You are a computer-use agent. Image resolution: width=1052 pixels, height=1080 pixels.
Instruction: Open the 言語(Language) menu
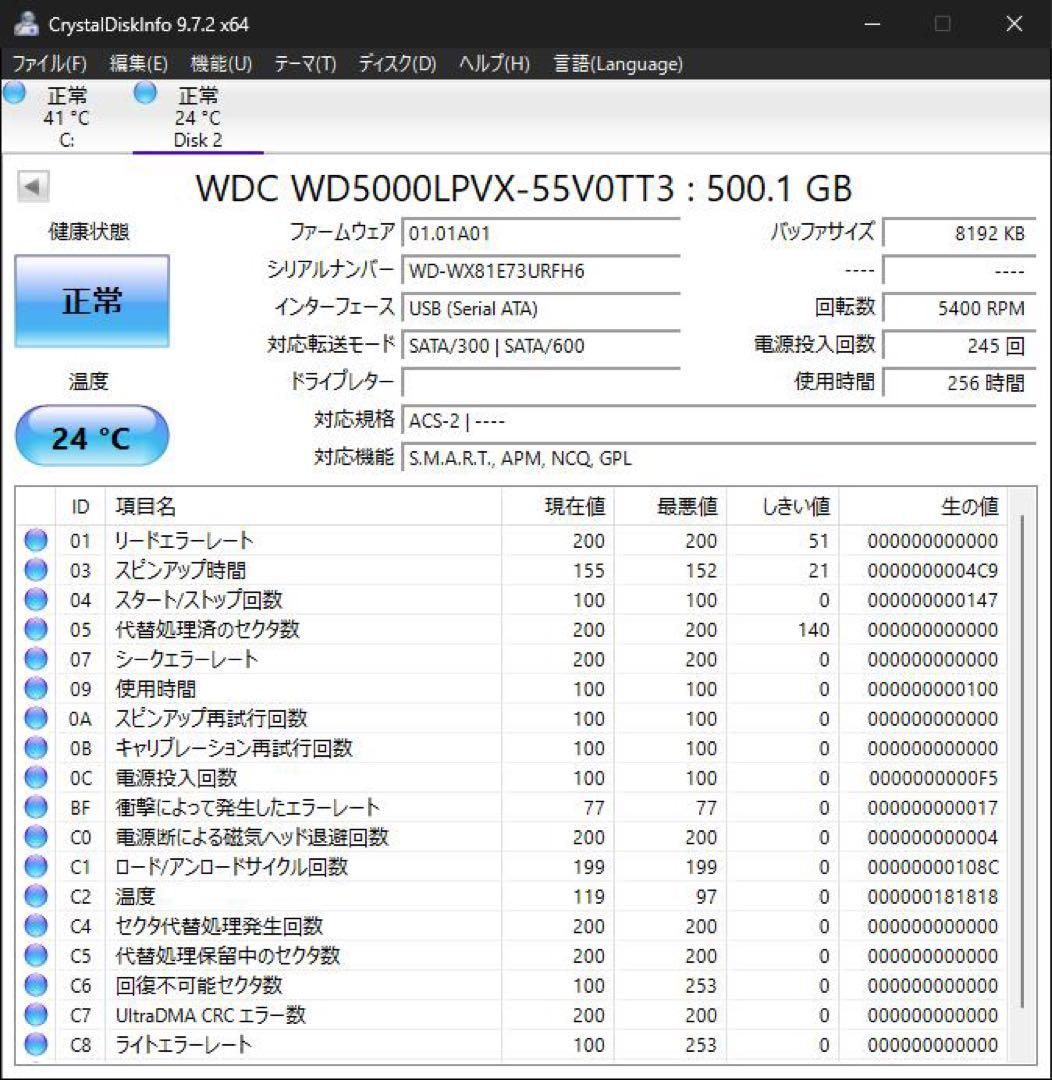(x=616, y=63)
